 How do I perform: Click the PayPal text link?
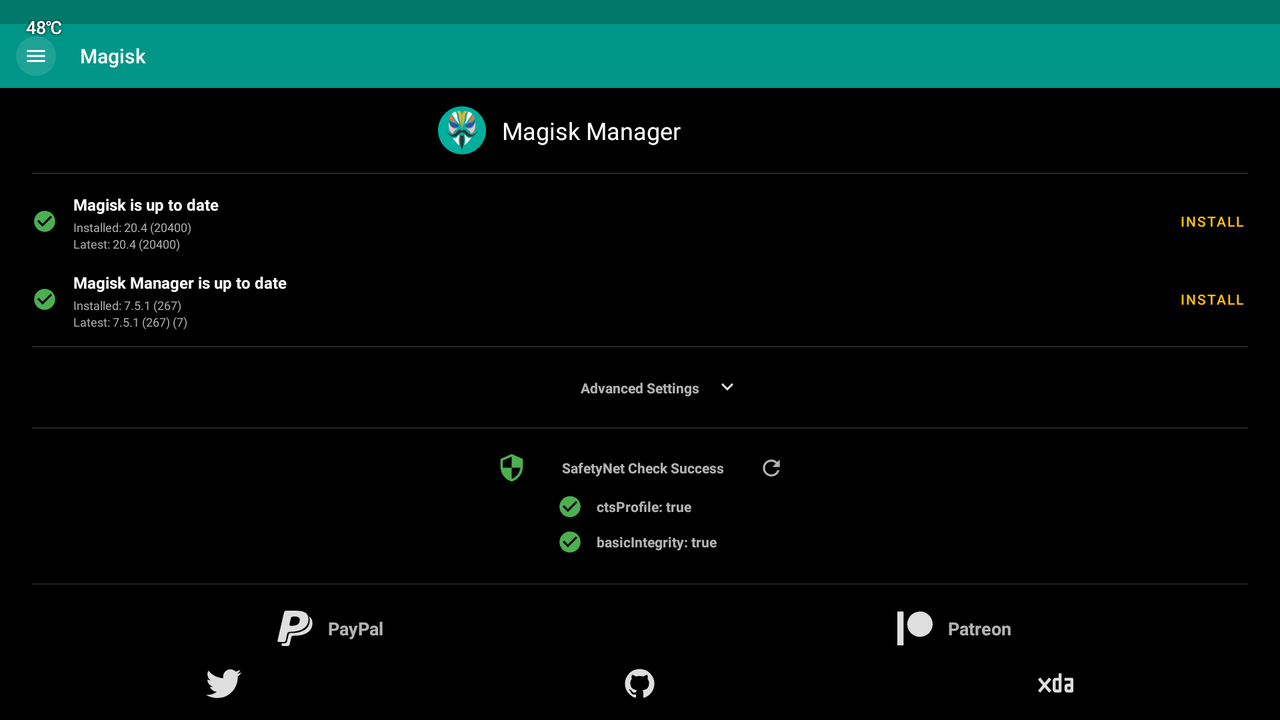[356, 629]
